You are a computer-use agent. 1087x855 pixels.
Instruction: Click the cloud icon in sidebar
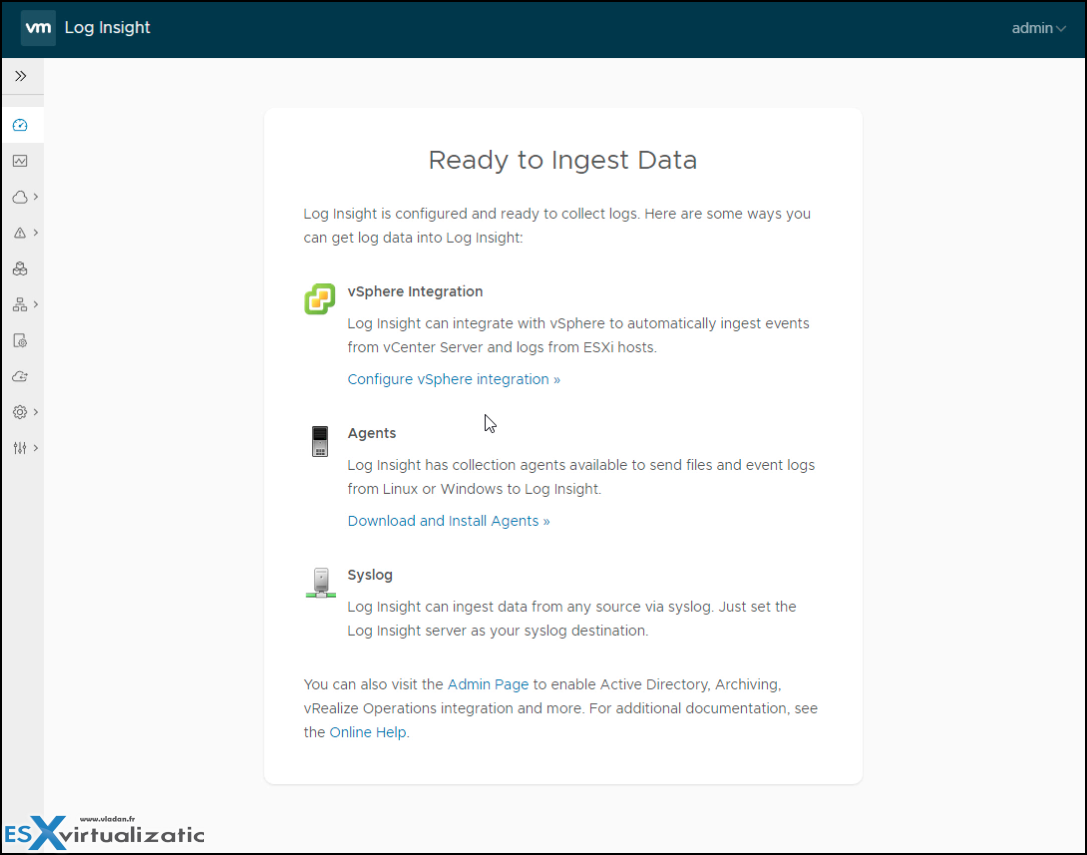click(20, 197)
